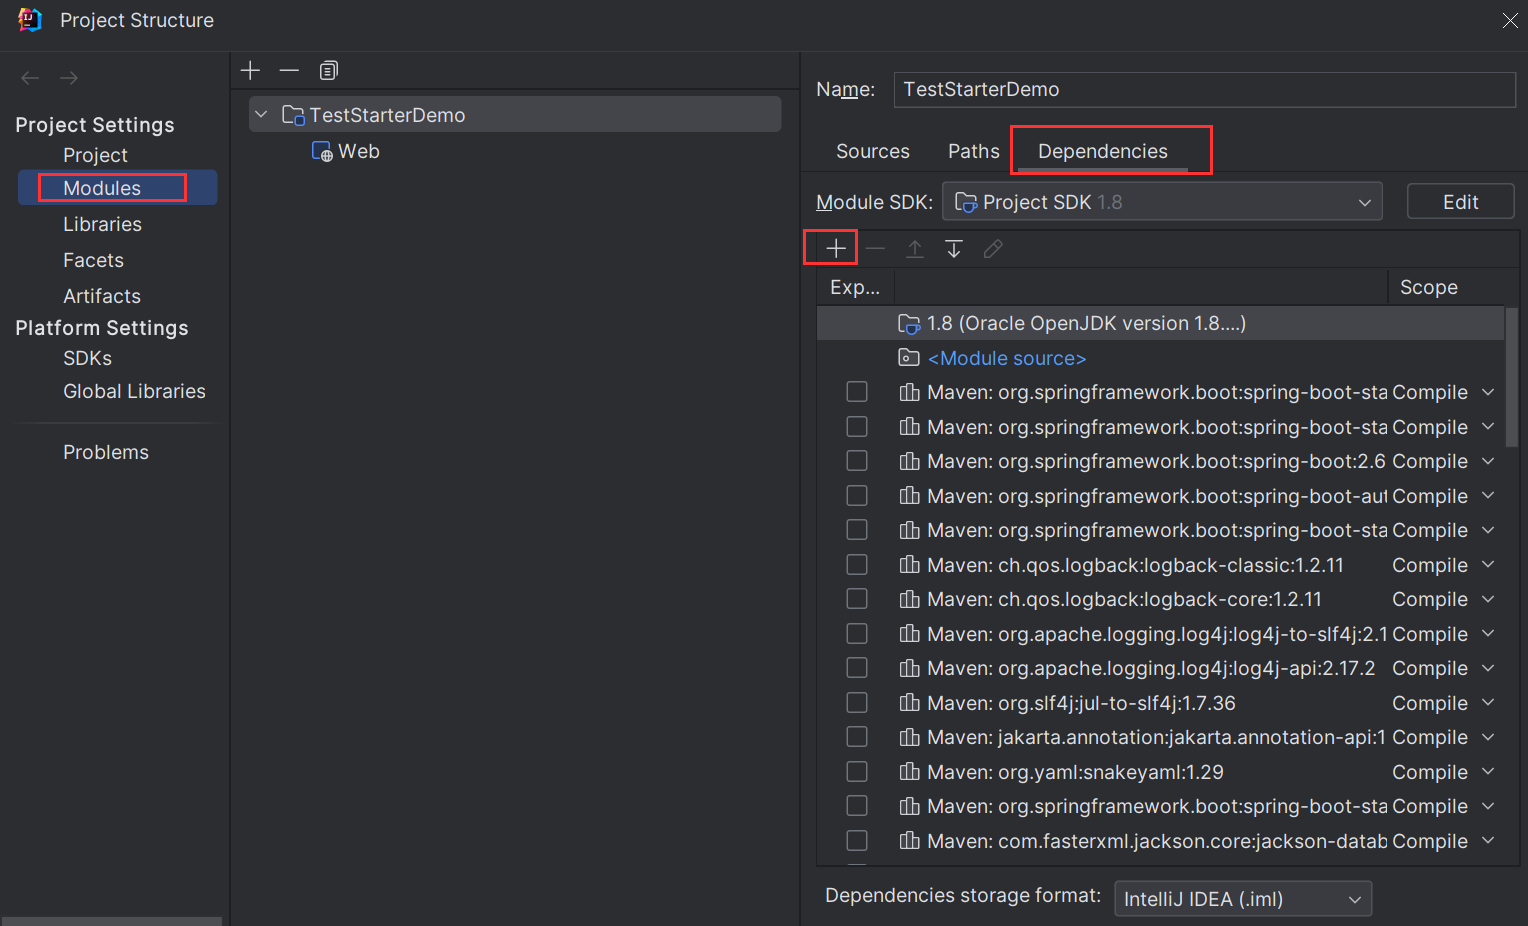Image resolution: width=1528 pixels, height=926 pixels.
Task: Switch to the Dependencies tab
Action: pyautogui.click(x=1103, y=151)
